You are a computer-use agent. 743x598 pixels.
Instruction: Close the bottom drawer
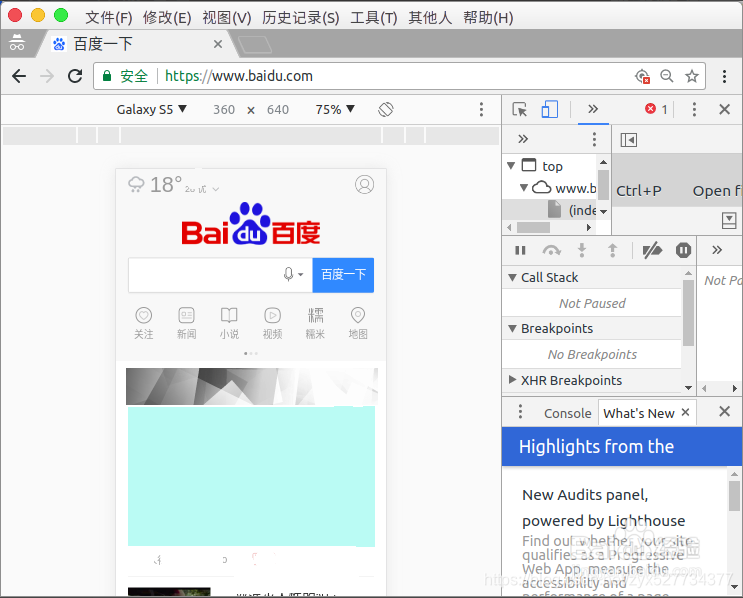(724, 411)
